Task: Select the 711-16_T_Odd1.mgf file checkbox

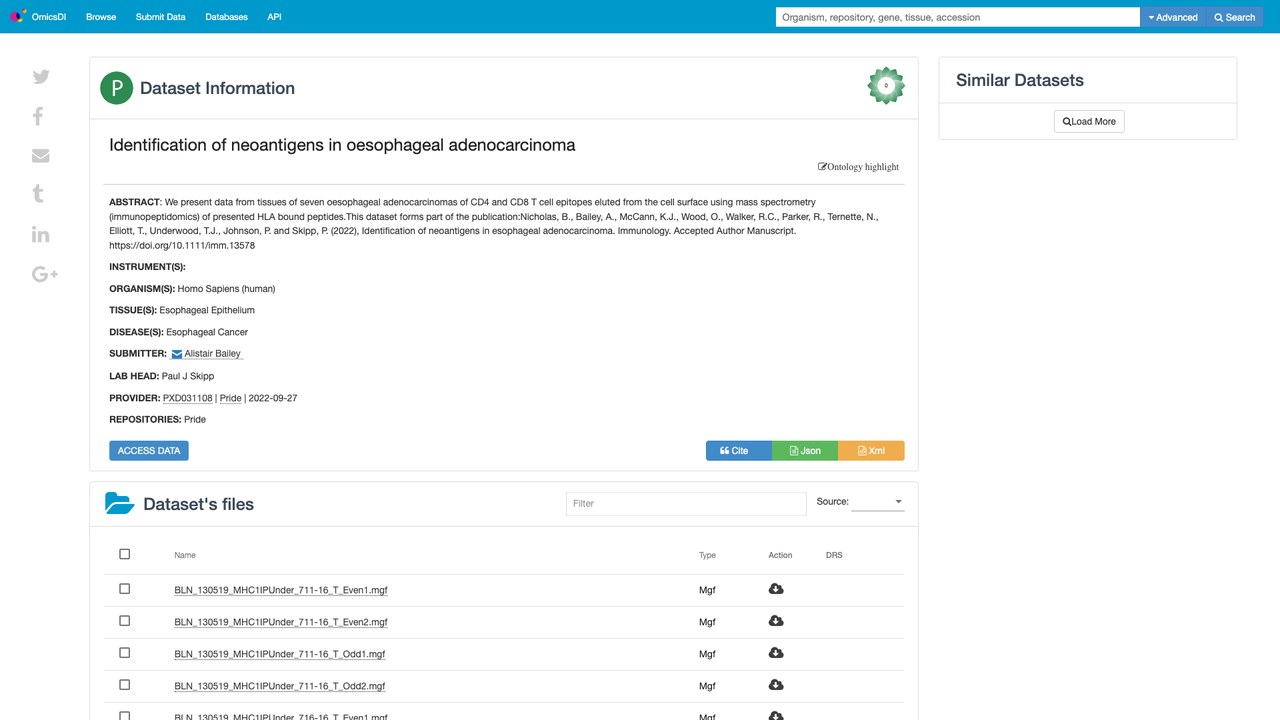Action: click(125, 653)
